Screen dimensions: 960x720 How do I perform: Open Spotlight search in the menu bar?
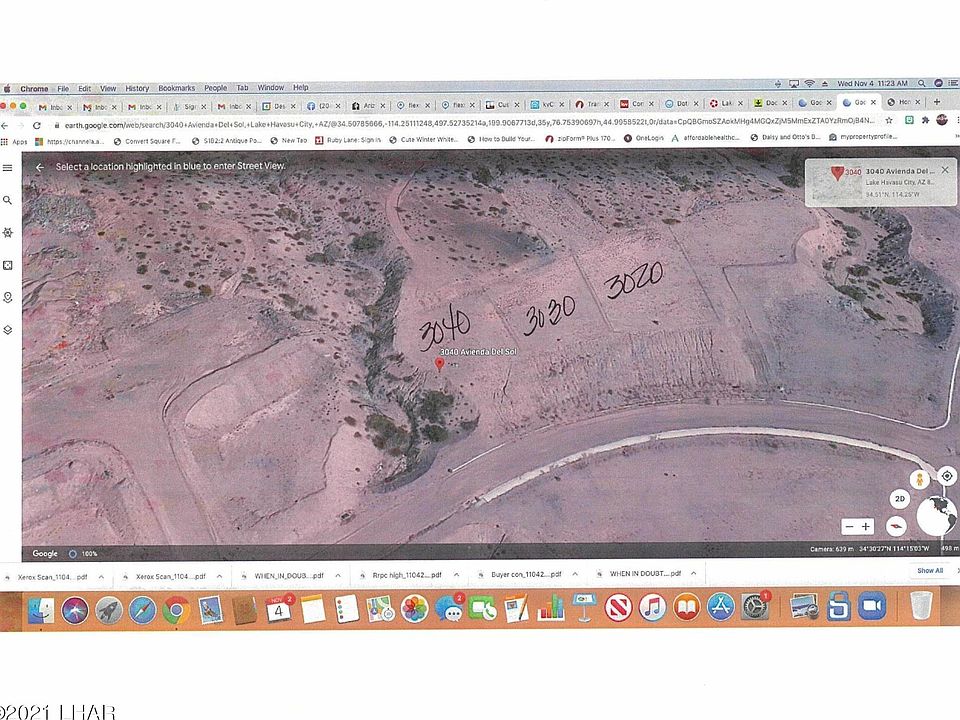click(x=921, y=83)
